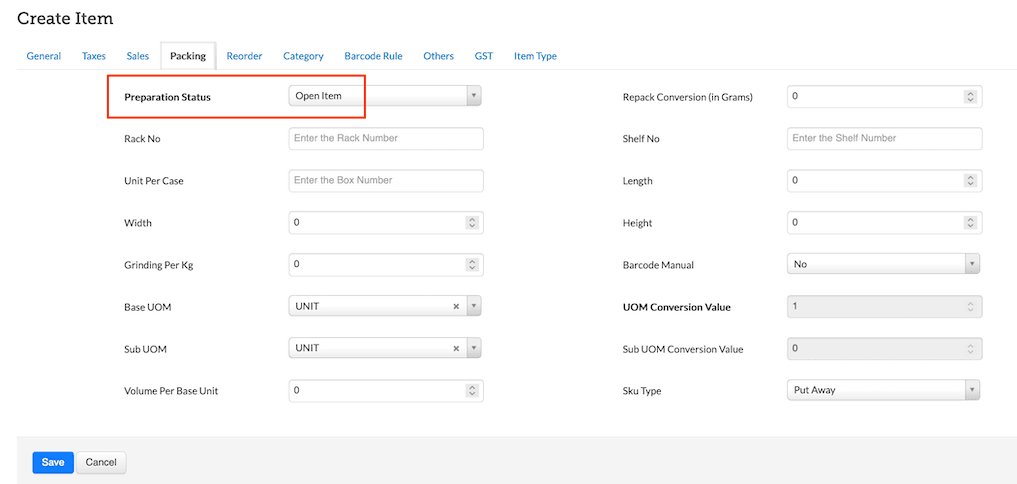Click into the Shelf No field

click(x=884, y=138)
